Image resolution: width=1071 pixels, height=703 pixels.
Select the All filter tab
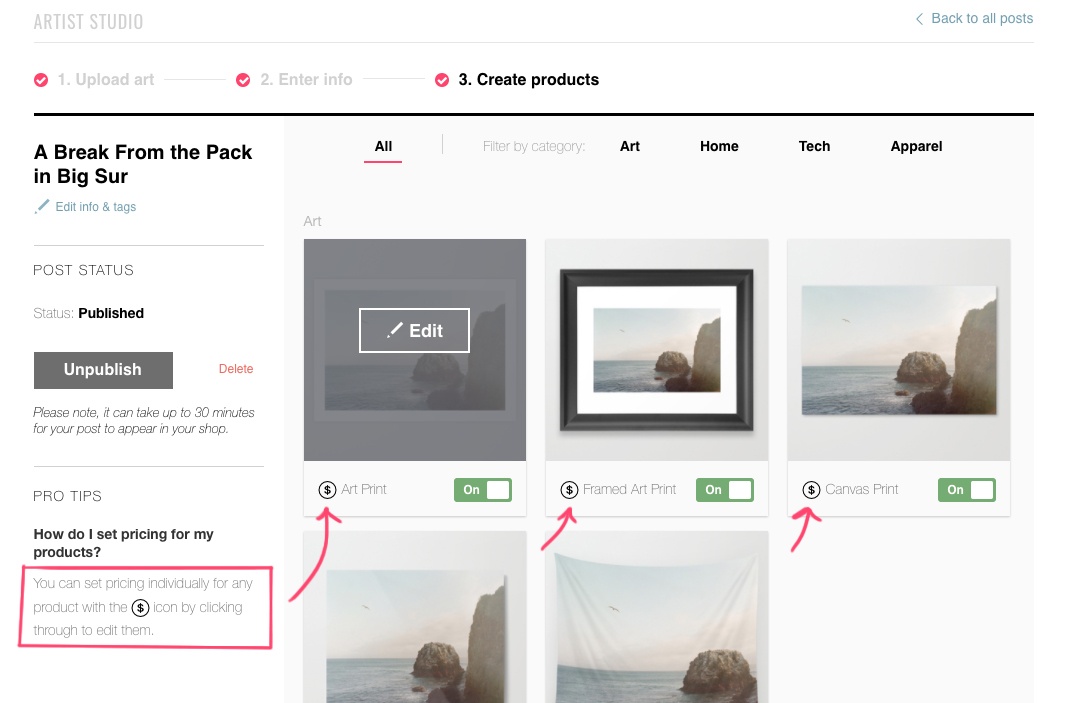point(383,146)
